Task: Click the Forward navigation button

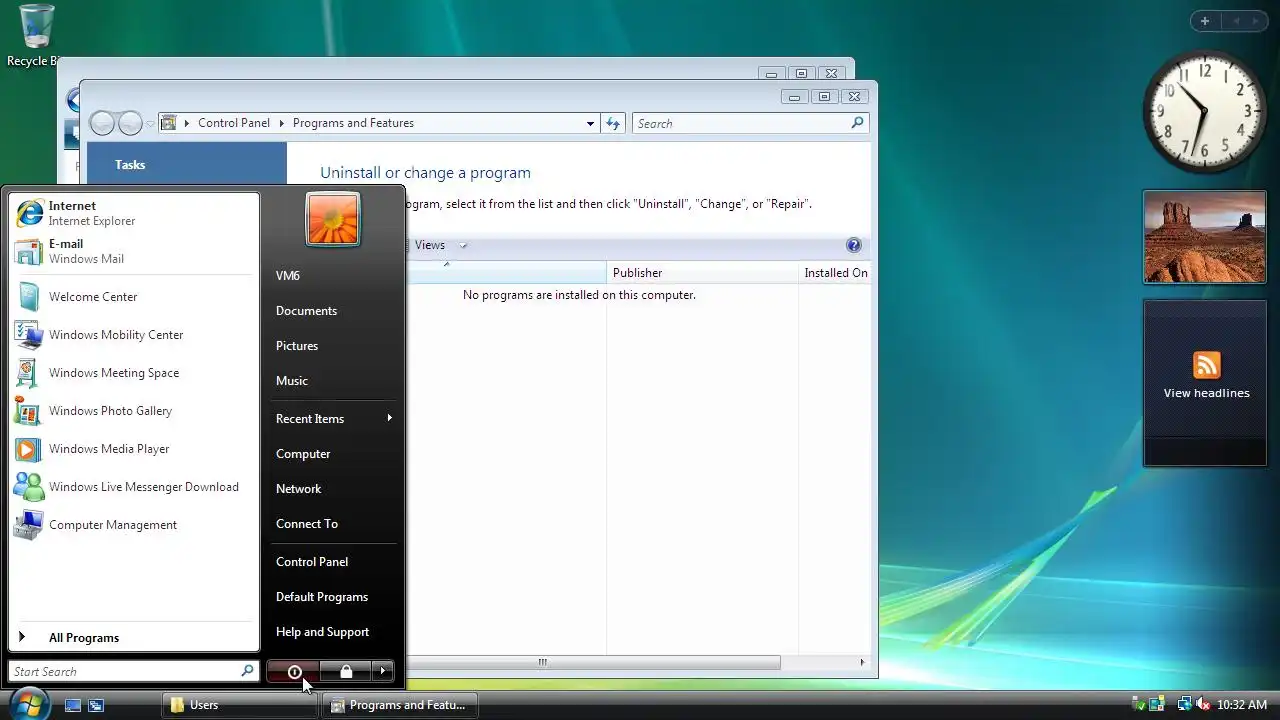Action: pyautogui.click(x=131, y=123)
